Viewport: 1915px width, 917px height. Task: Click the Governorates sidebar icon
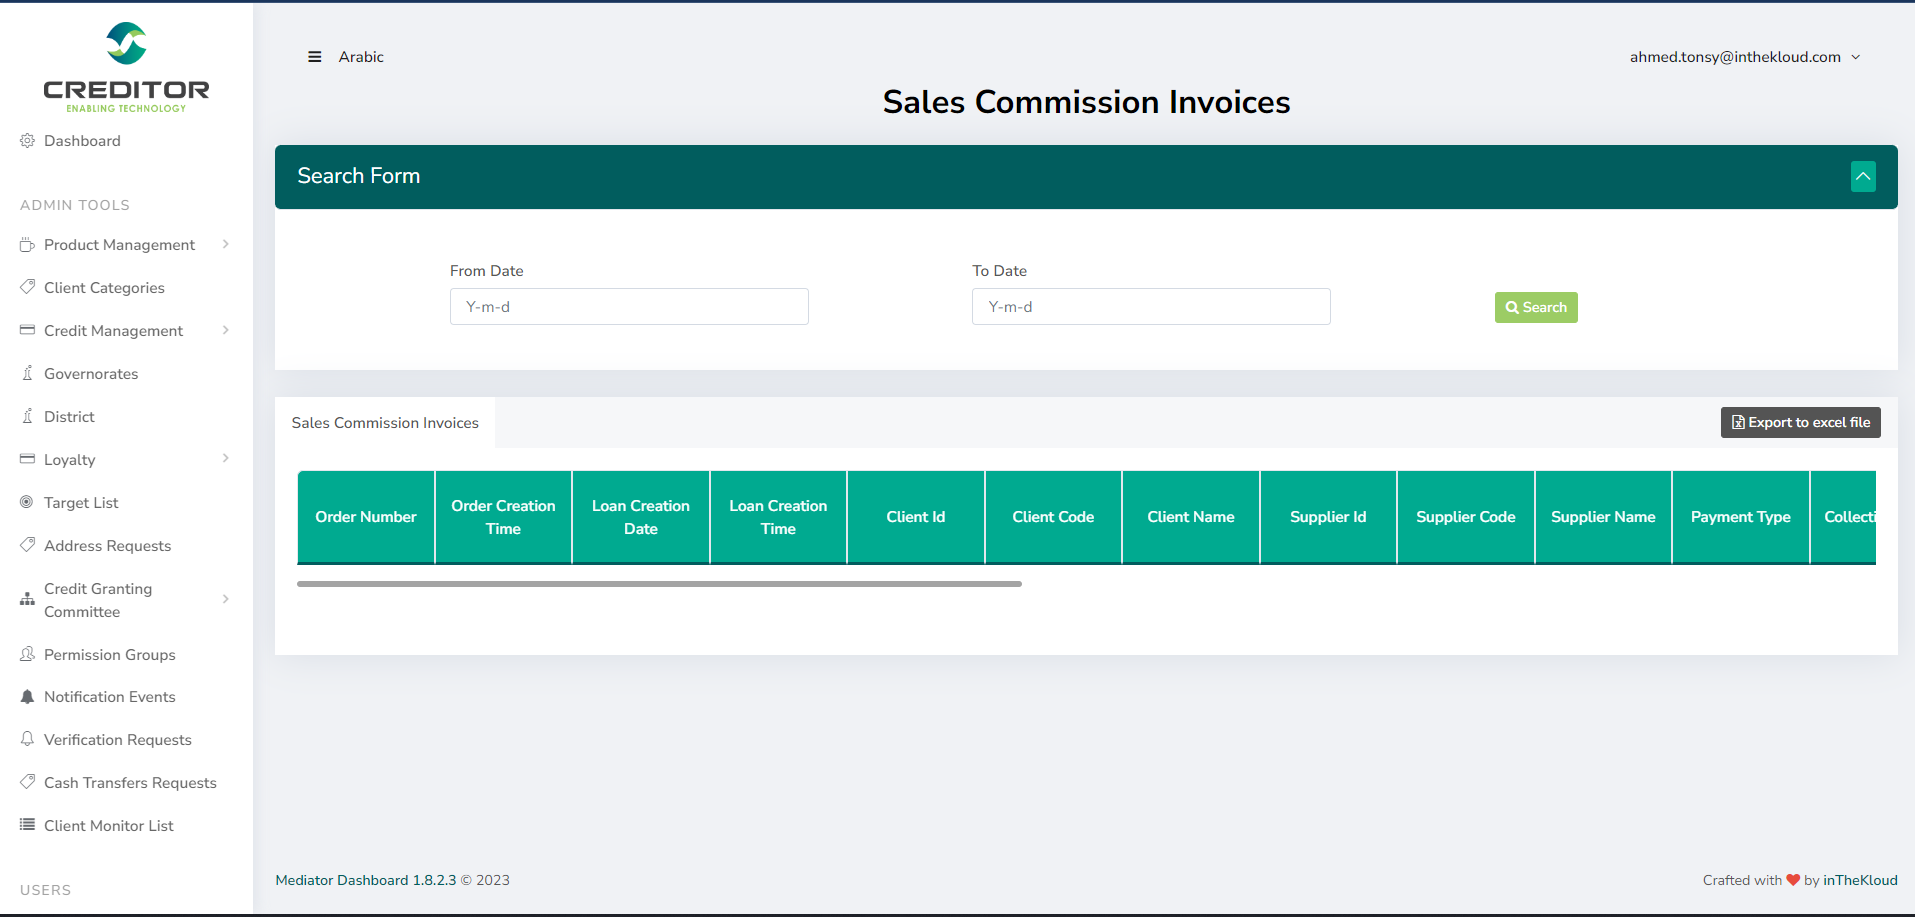[27, 373]
